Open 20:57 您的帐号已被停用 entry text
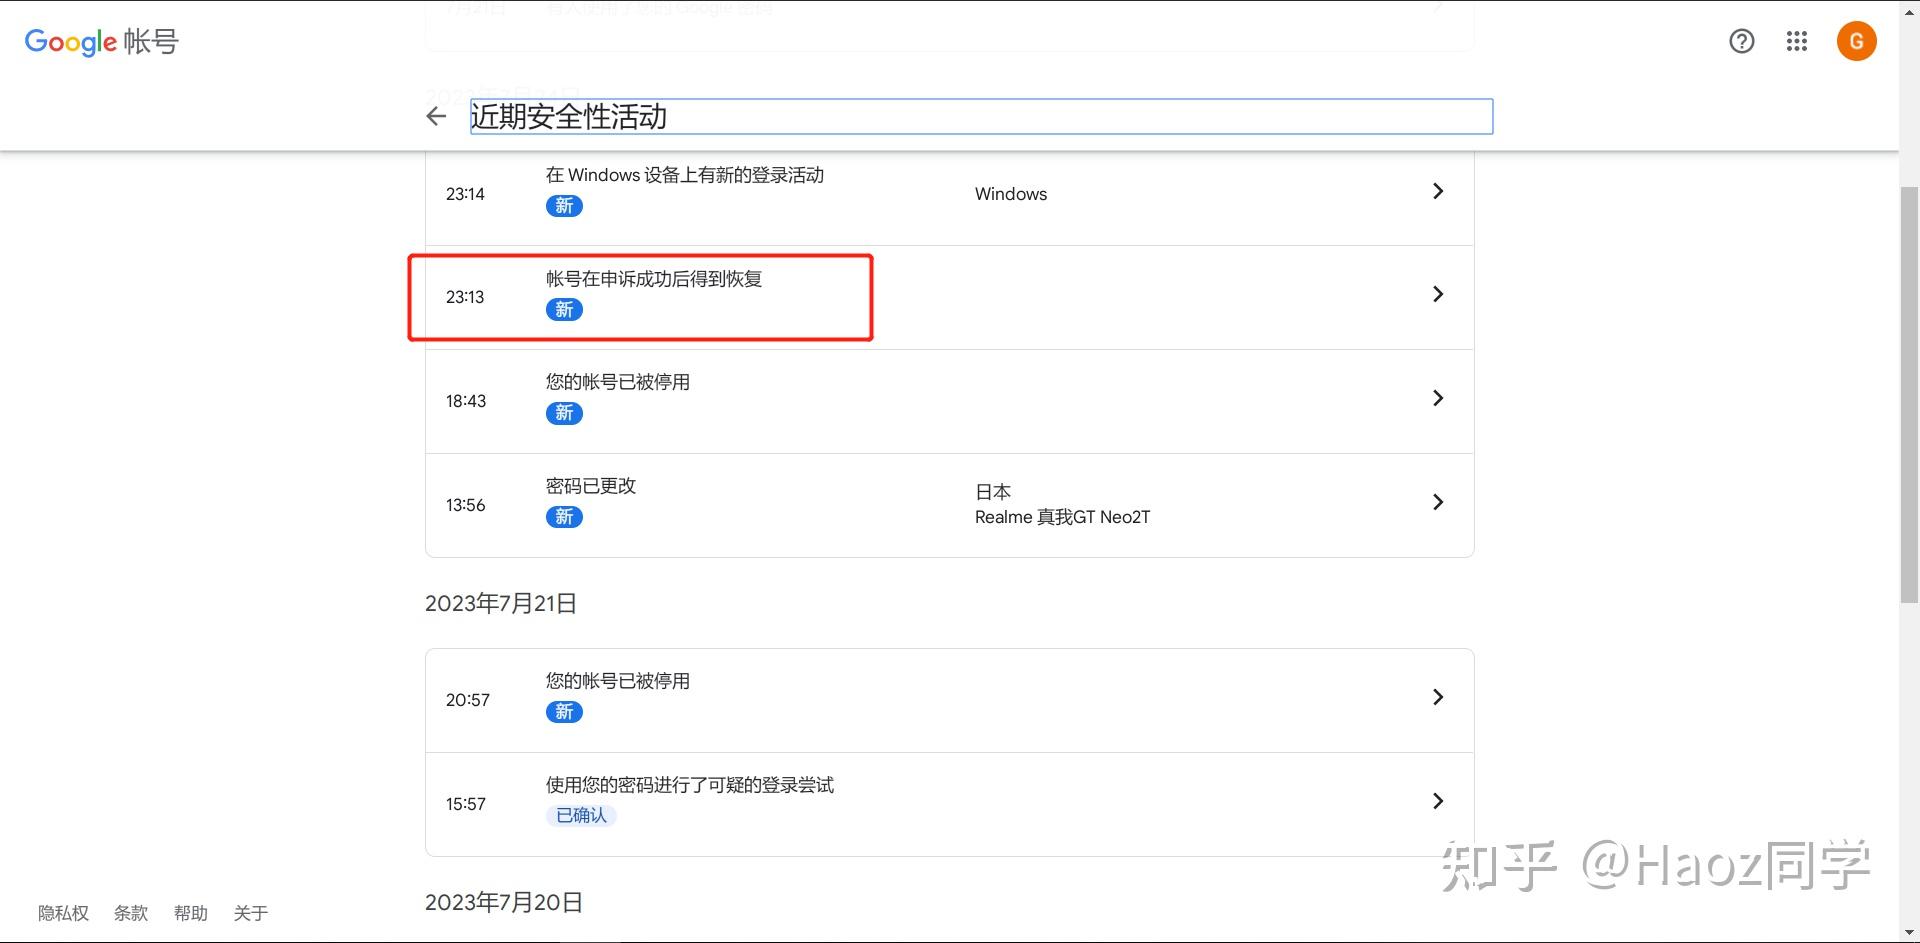This screenshot has width=1920, height=943. pyautogui.click(x=618, y=681)
